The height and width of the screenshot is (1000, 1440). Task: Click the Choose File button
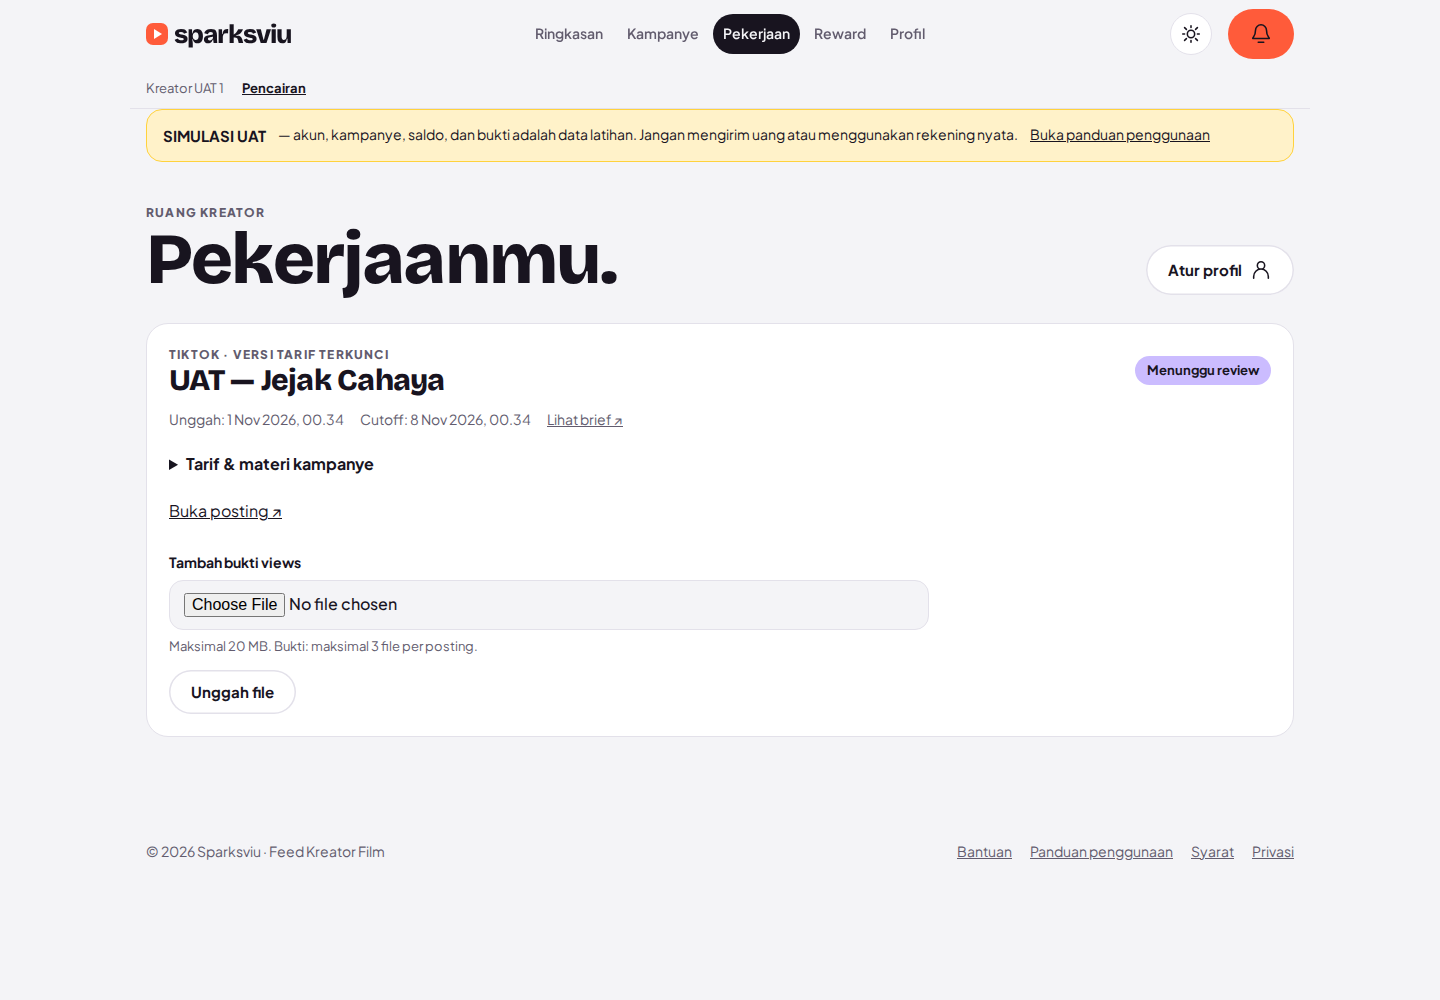point(234,605)
